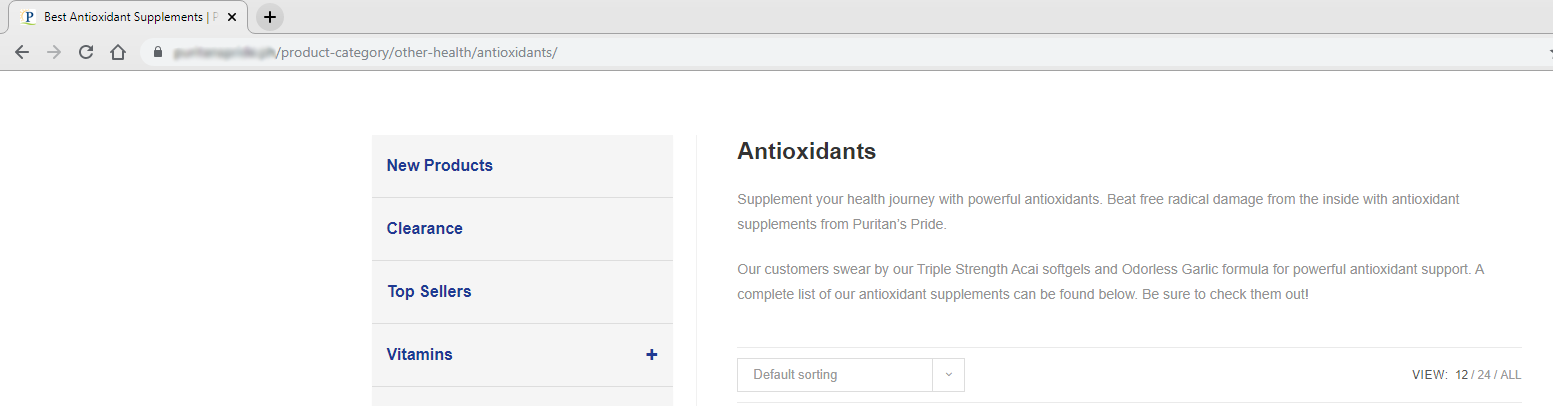Go to the Clearance category
Screen dimensions: 1553x406
coord(424,228)
